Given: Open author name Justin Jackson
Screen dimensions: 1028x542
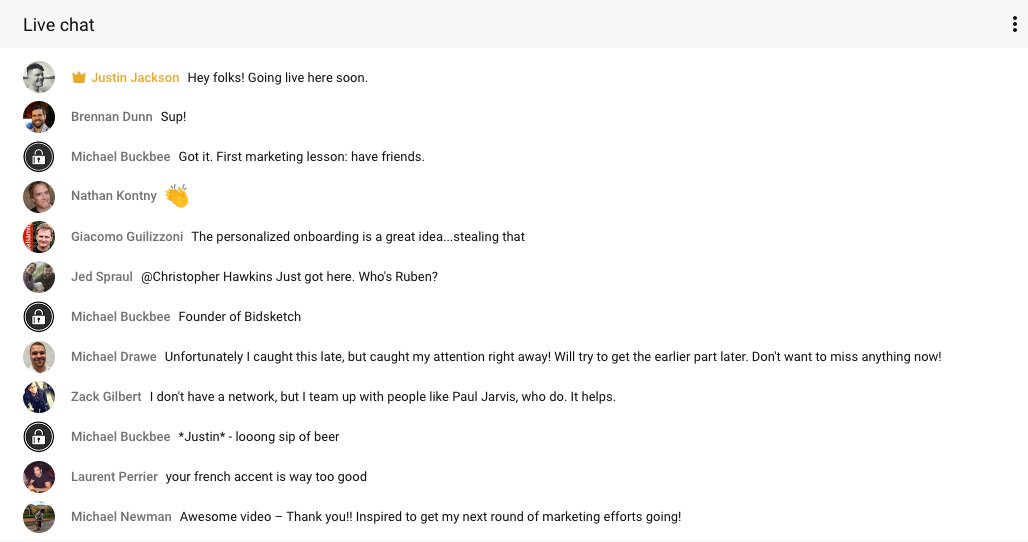Looking at the screenshot, I should 135,77.
